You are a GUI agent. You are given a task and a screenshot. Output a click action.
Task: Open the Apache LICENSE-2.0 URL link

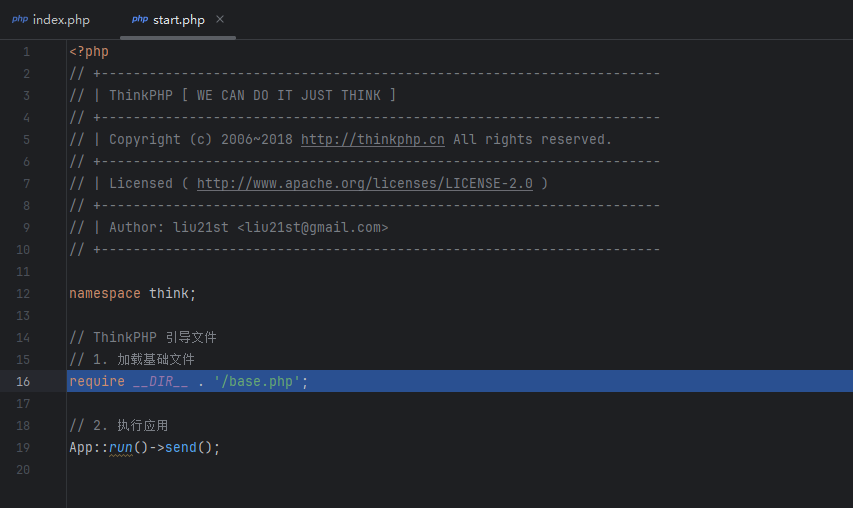(364, 183)
